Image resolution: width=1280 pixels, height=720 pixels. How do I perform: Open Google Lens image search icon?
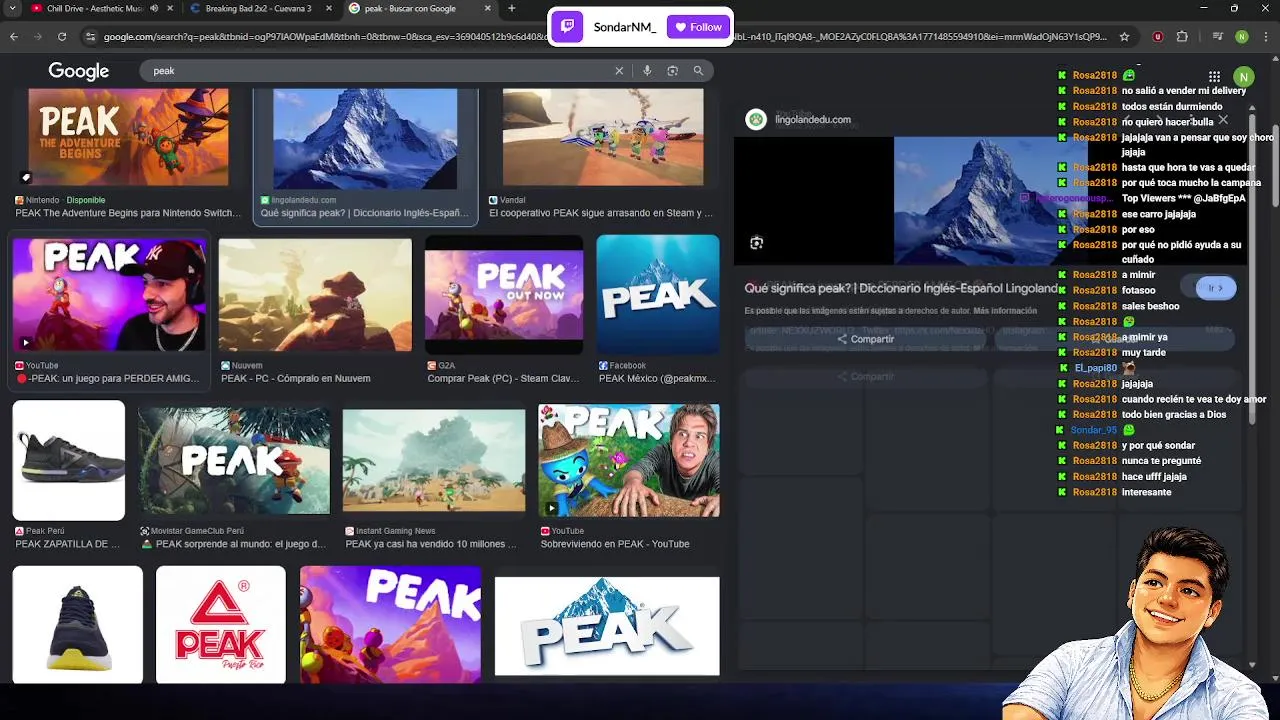[672, 71]
